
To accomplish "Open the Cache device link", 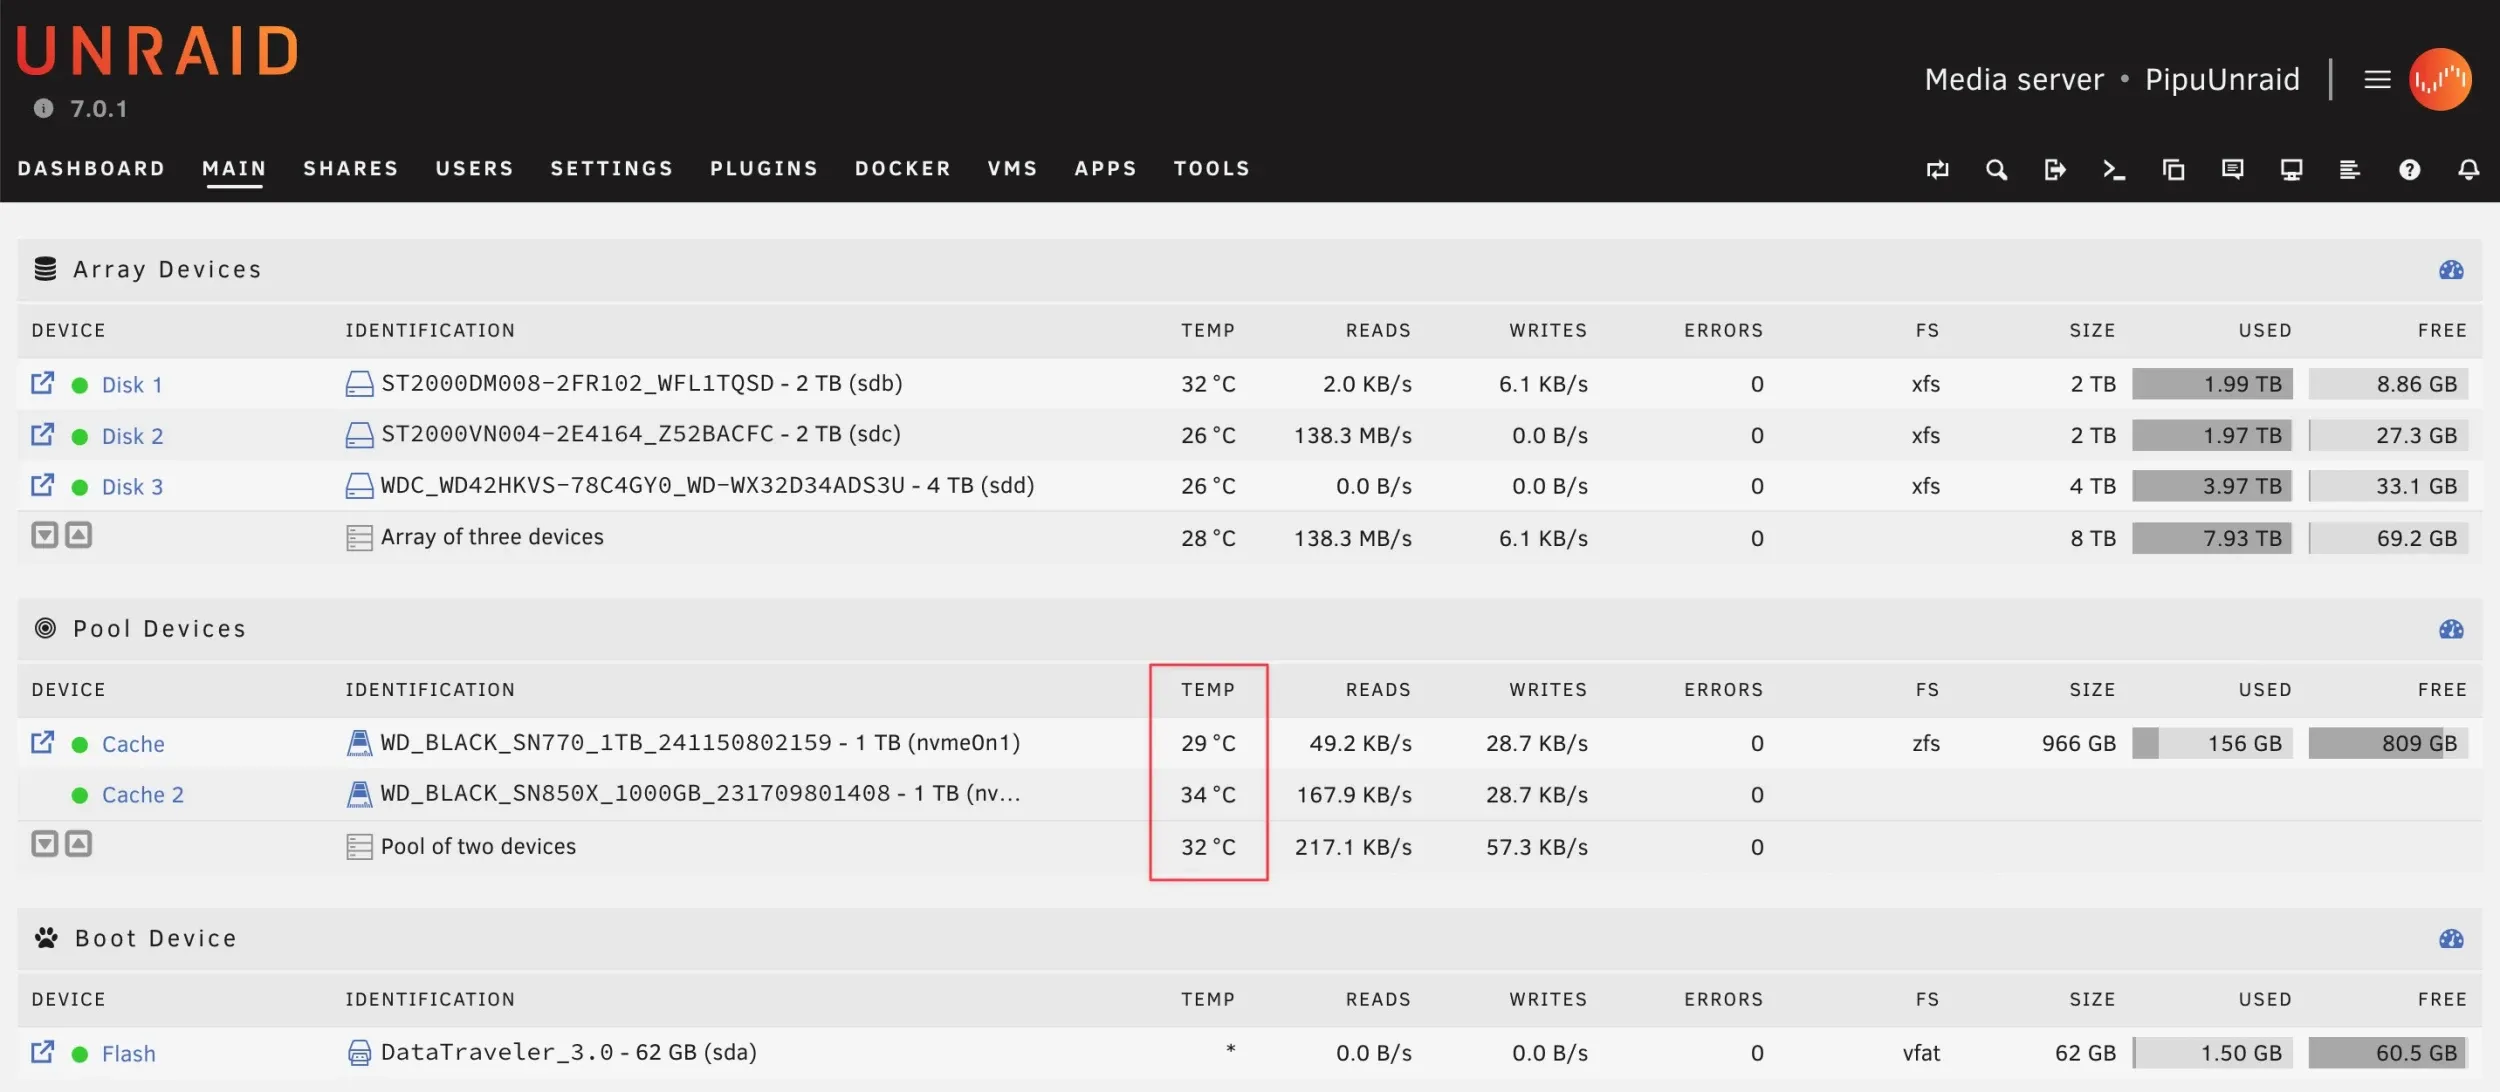I will tap(133, 744).
